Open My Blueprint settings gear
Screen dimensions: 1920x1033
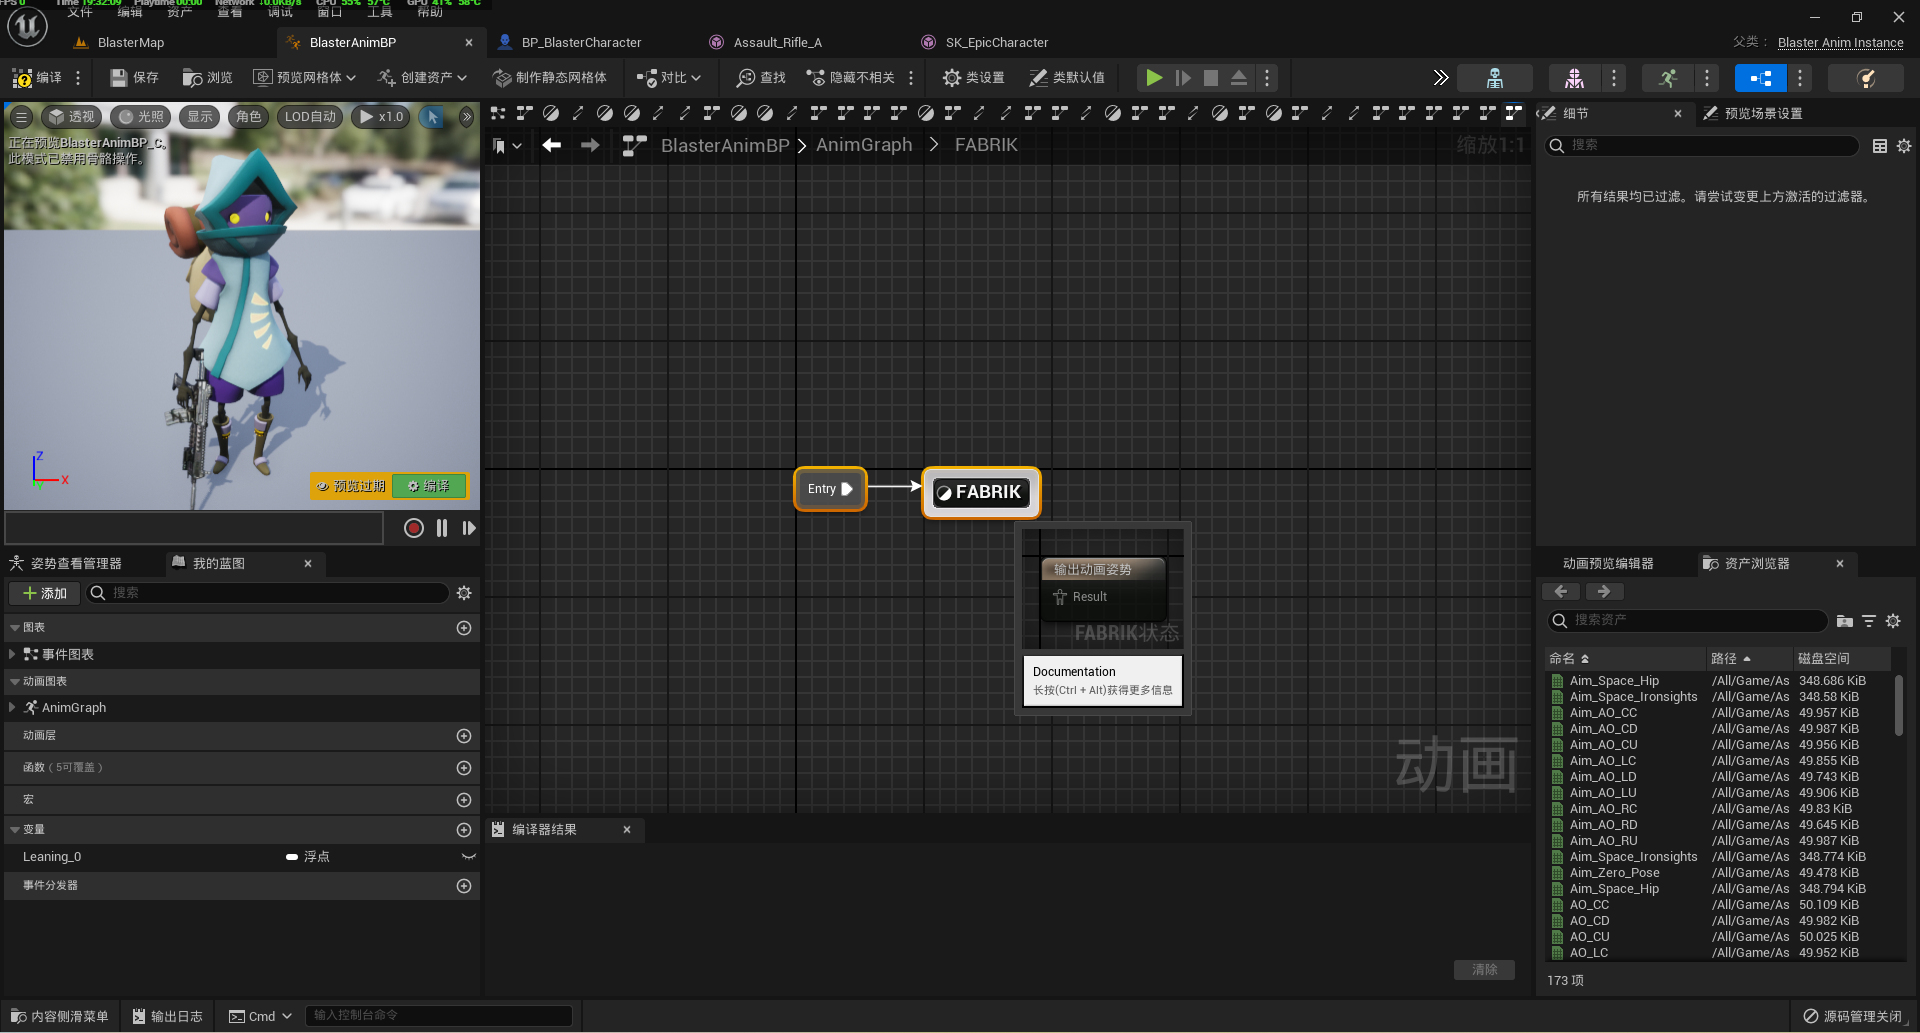pyautogui.click(x=464, y=593)
